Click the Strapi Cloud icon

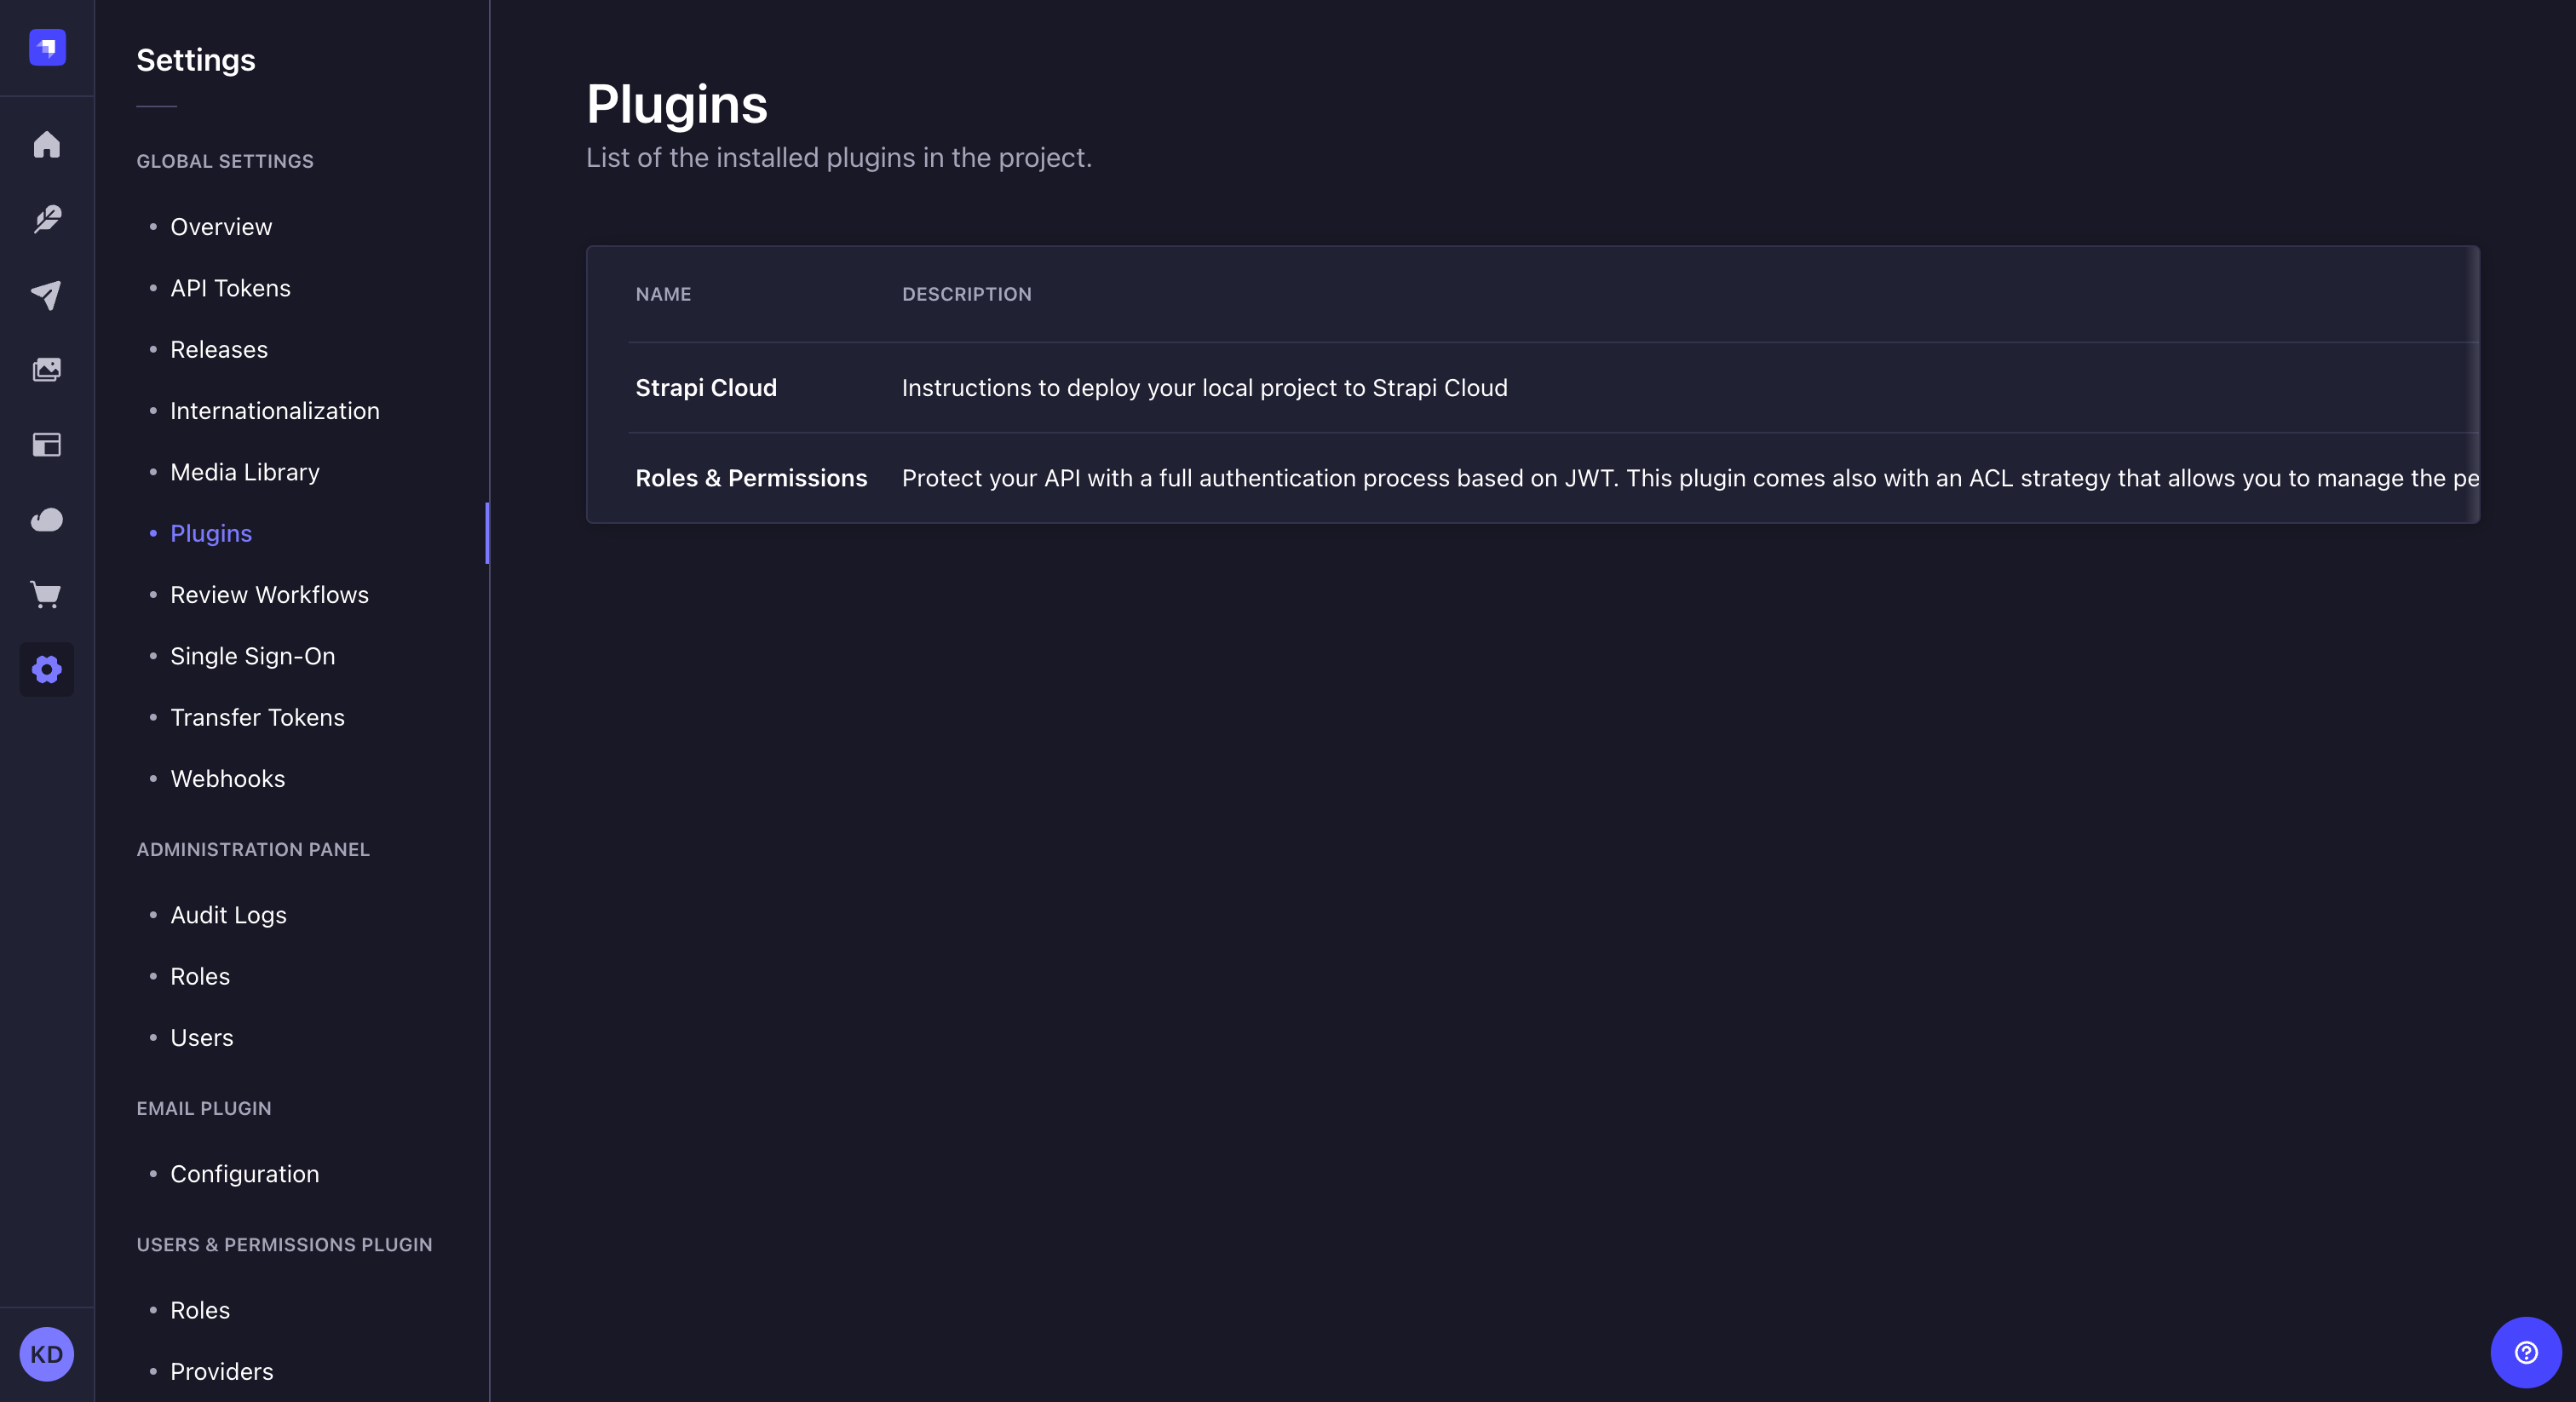pyautogui.click(x=46, y=520)
